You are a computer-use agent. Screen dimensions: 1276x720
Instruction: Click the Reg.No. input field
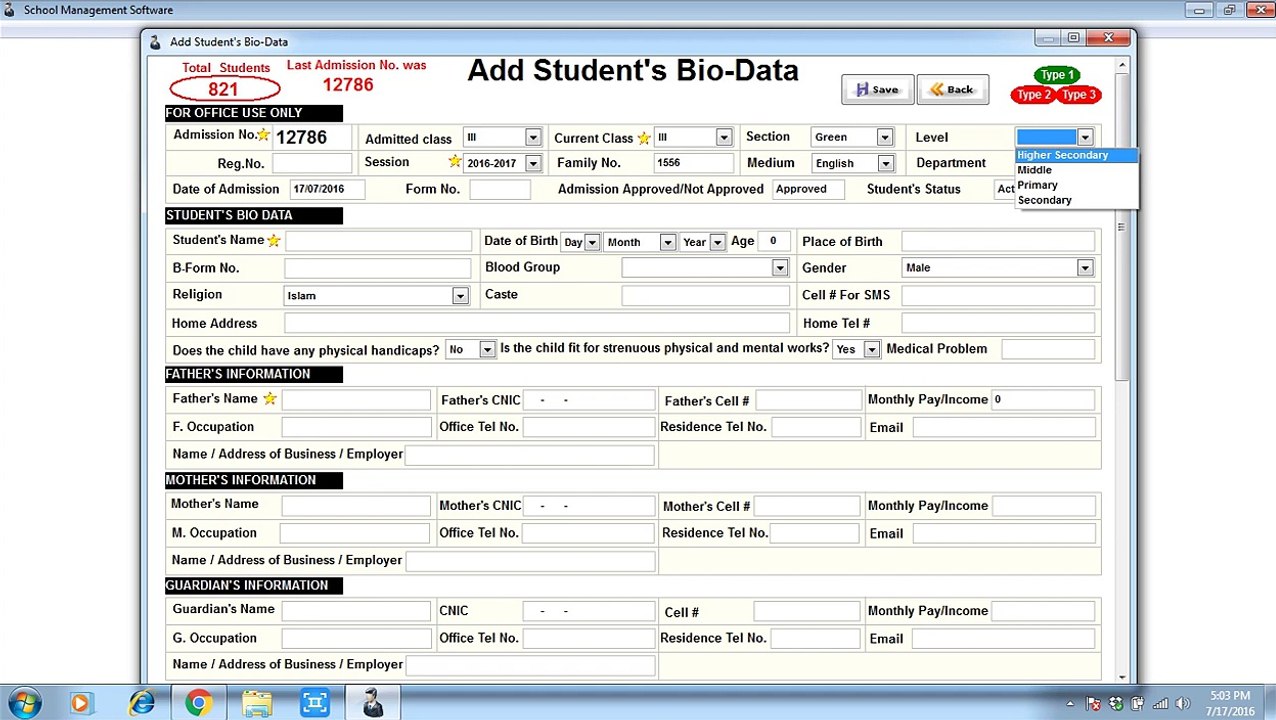tap(312, 163)
